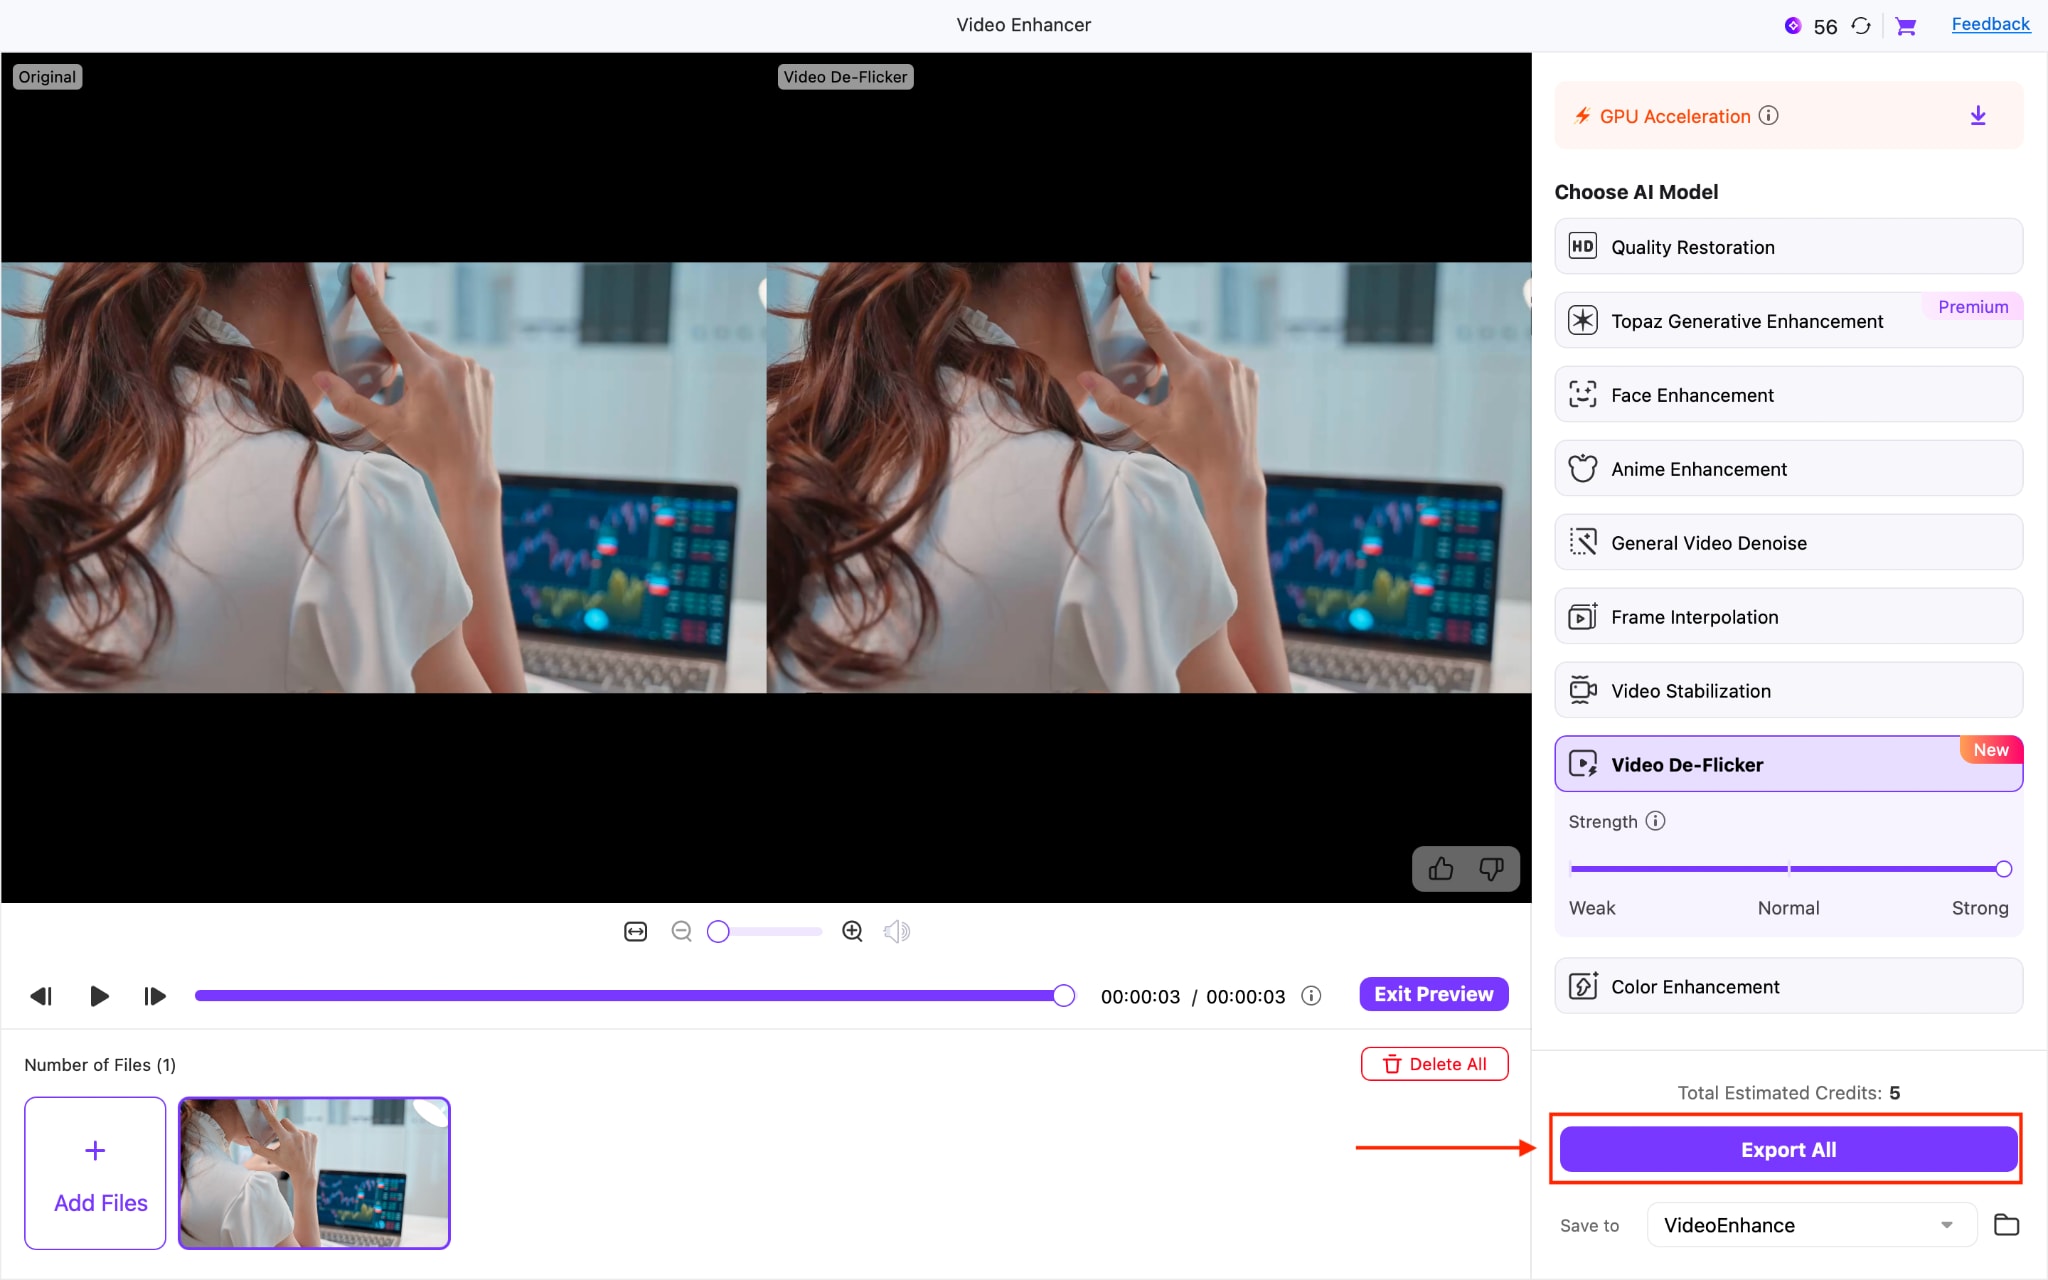Zoom out the preview

click(682, 932)
